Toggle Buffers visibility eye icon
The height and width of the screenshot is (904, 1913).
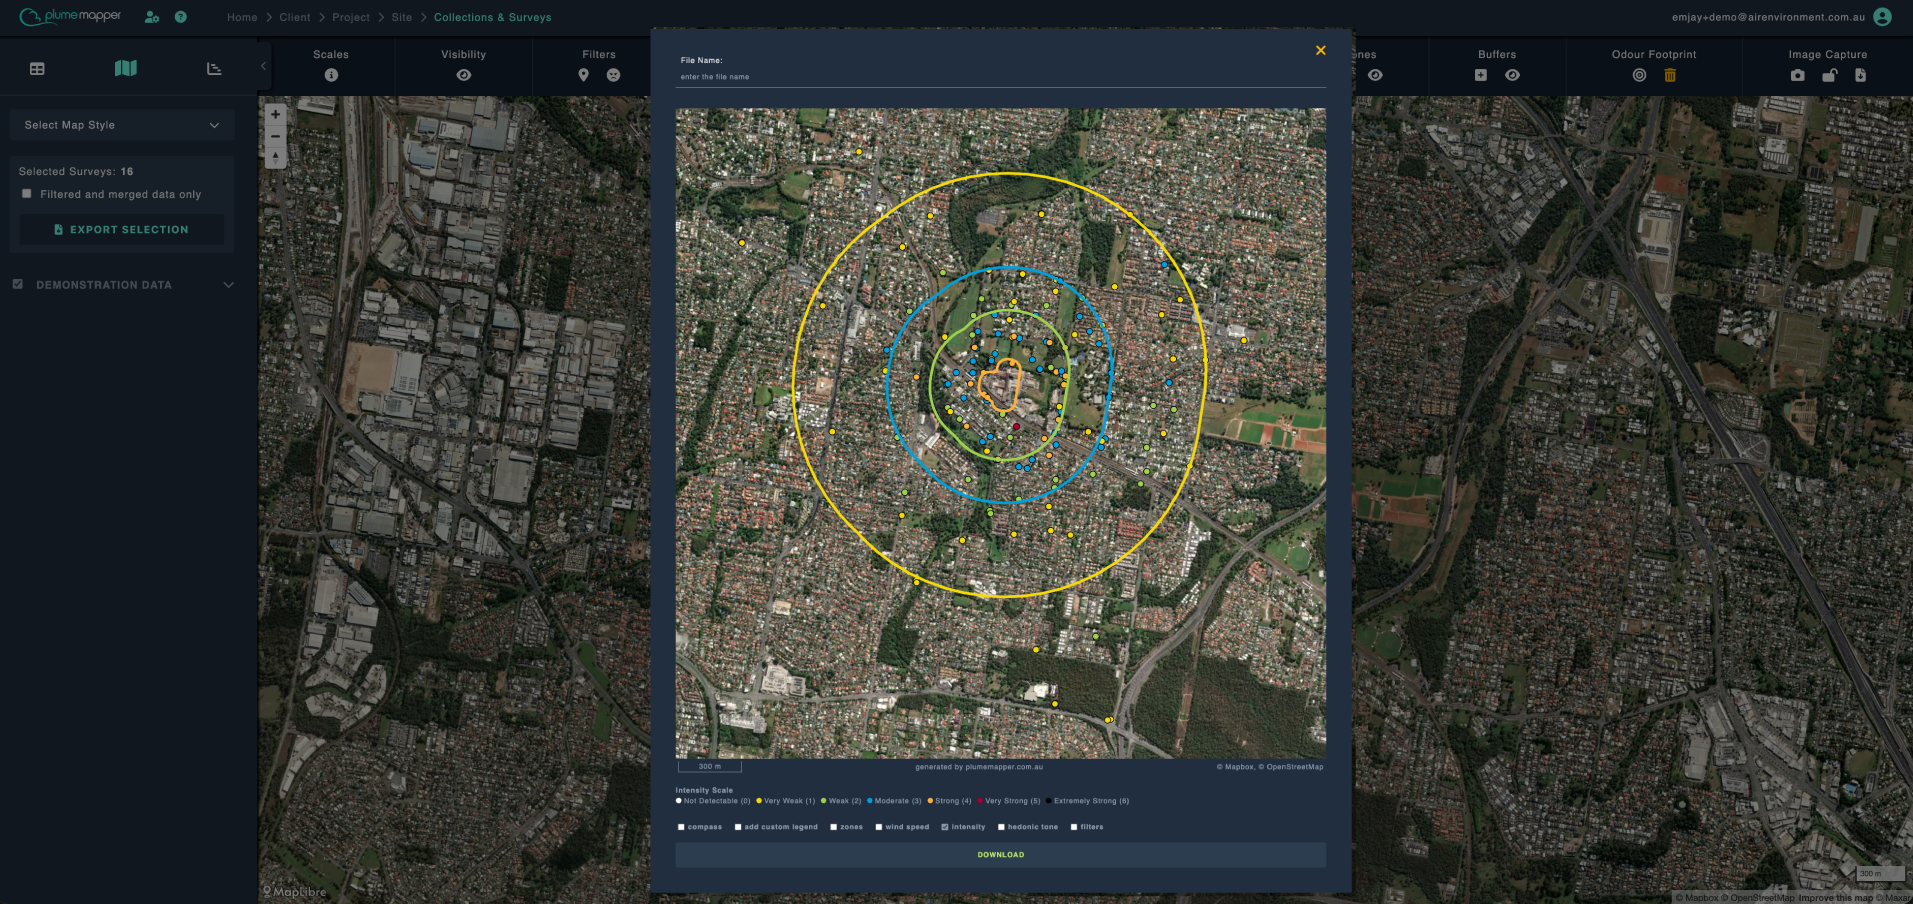(1512, 75)
